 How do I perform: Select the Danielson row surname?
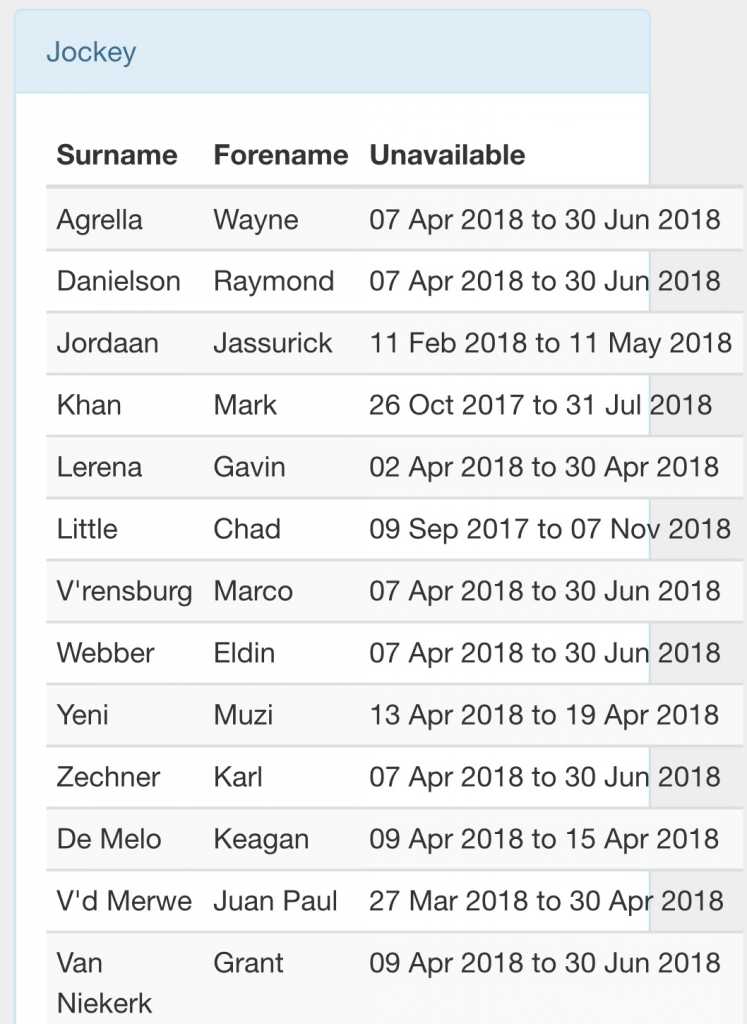click(x=119, y=281)
